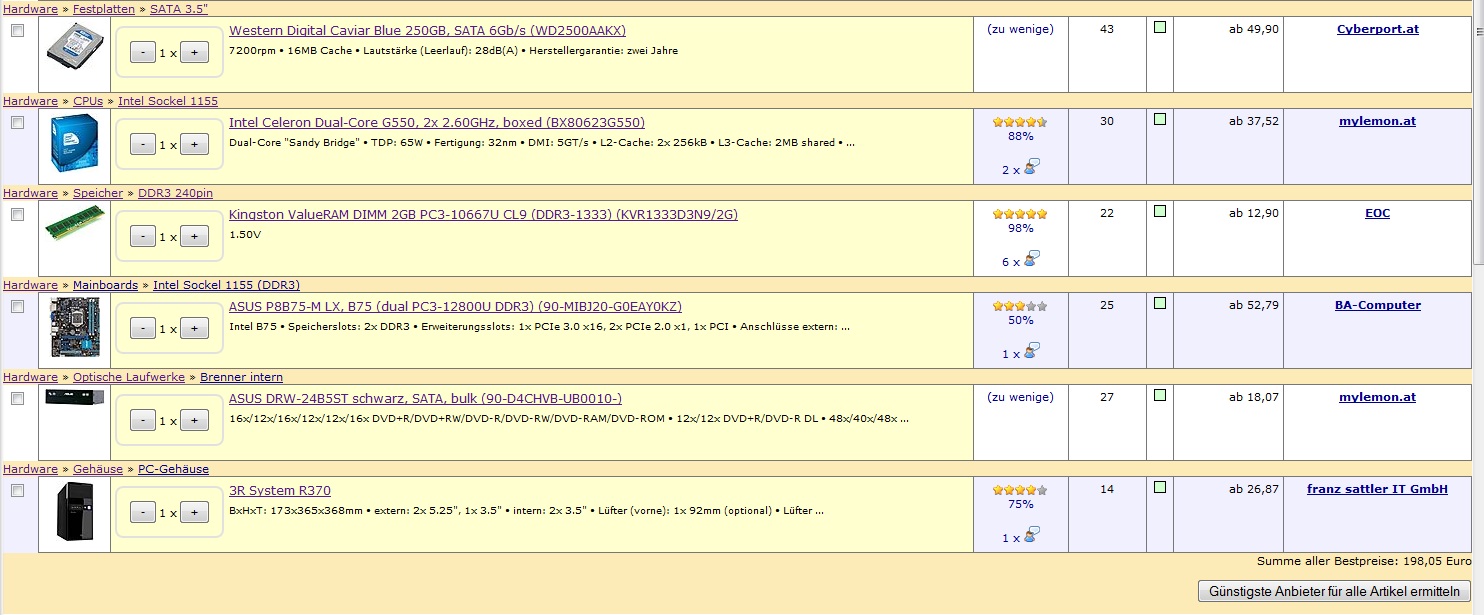The image size is (1484, 615).
Task: Open reviews icon for ASUS P8B75-M LX
Action: coord(1033,351)
